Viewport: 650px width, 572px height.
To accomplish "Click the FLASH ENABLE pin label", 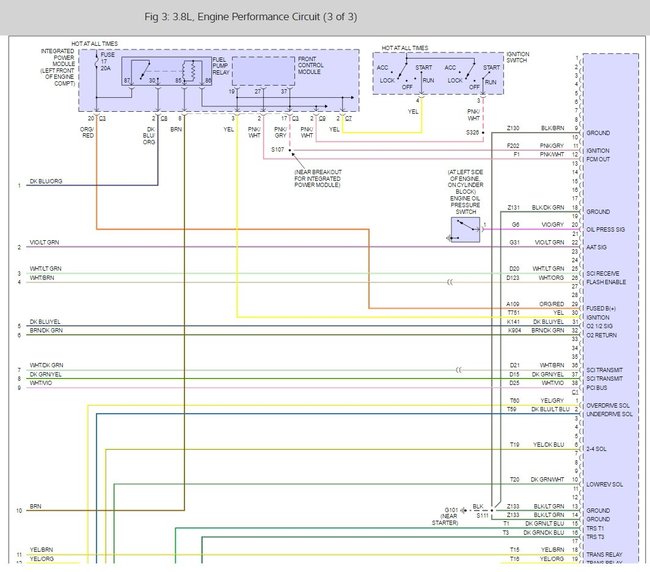I will [607, 282].
